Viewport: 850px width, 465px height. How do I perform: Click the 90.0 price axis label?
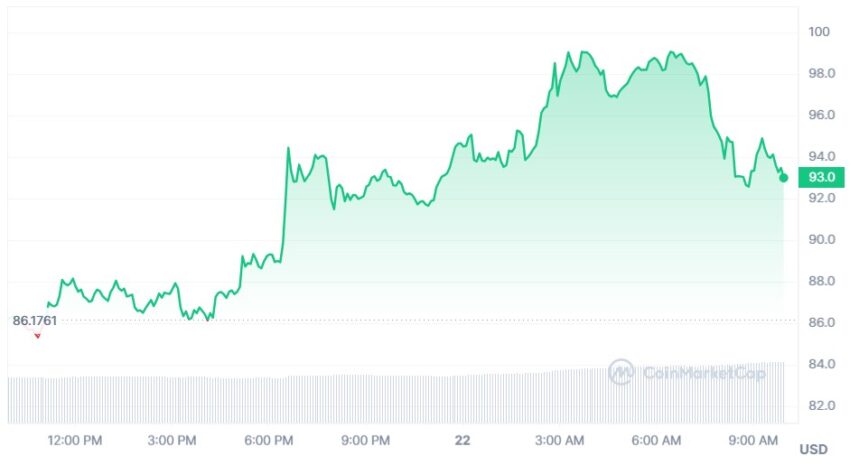pos(822,240)
